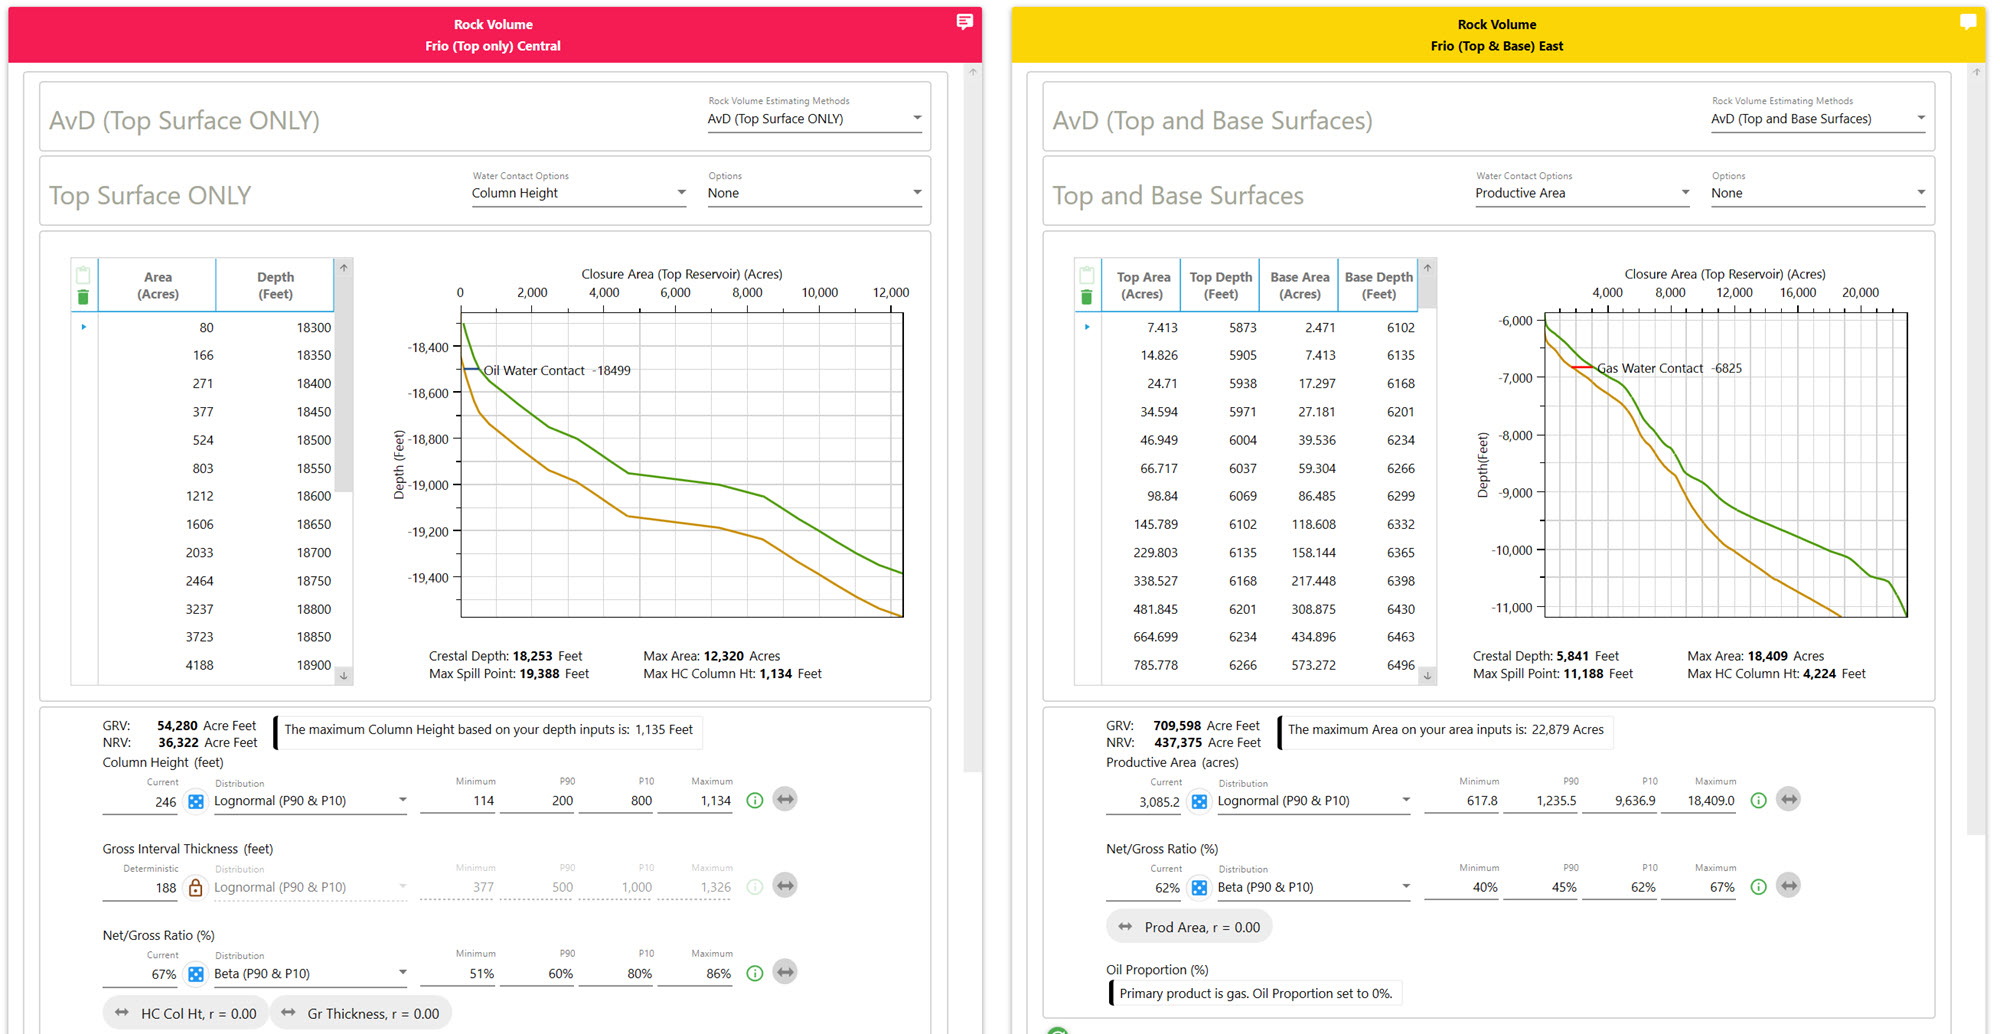Toggle the dice icon next to Productive Area

(x=1199, y=801)
